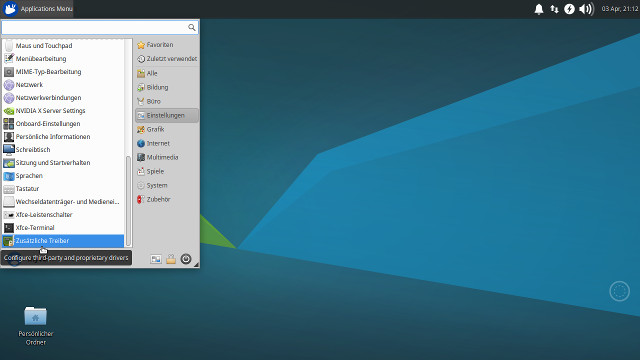Select the Zuletzt verwendet category
Screen dimensions: 640x360
click(167, 59)
